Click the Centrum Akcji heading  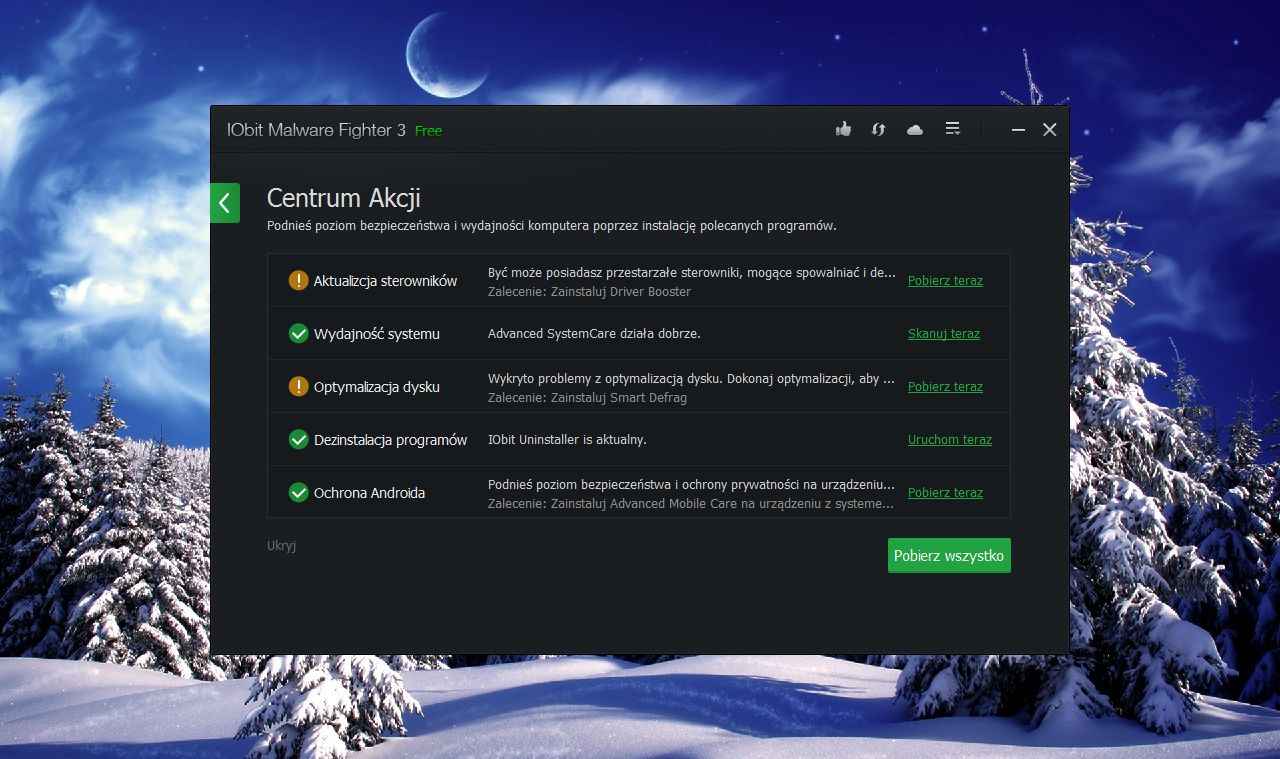(344, 197)
